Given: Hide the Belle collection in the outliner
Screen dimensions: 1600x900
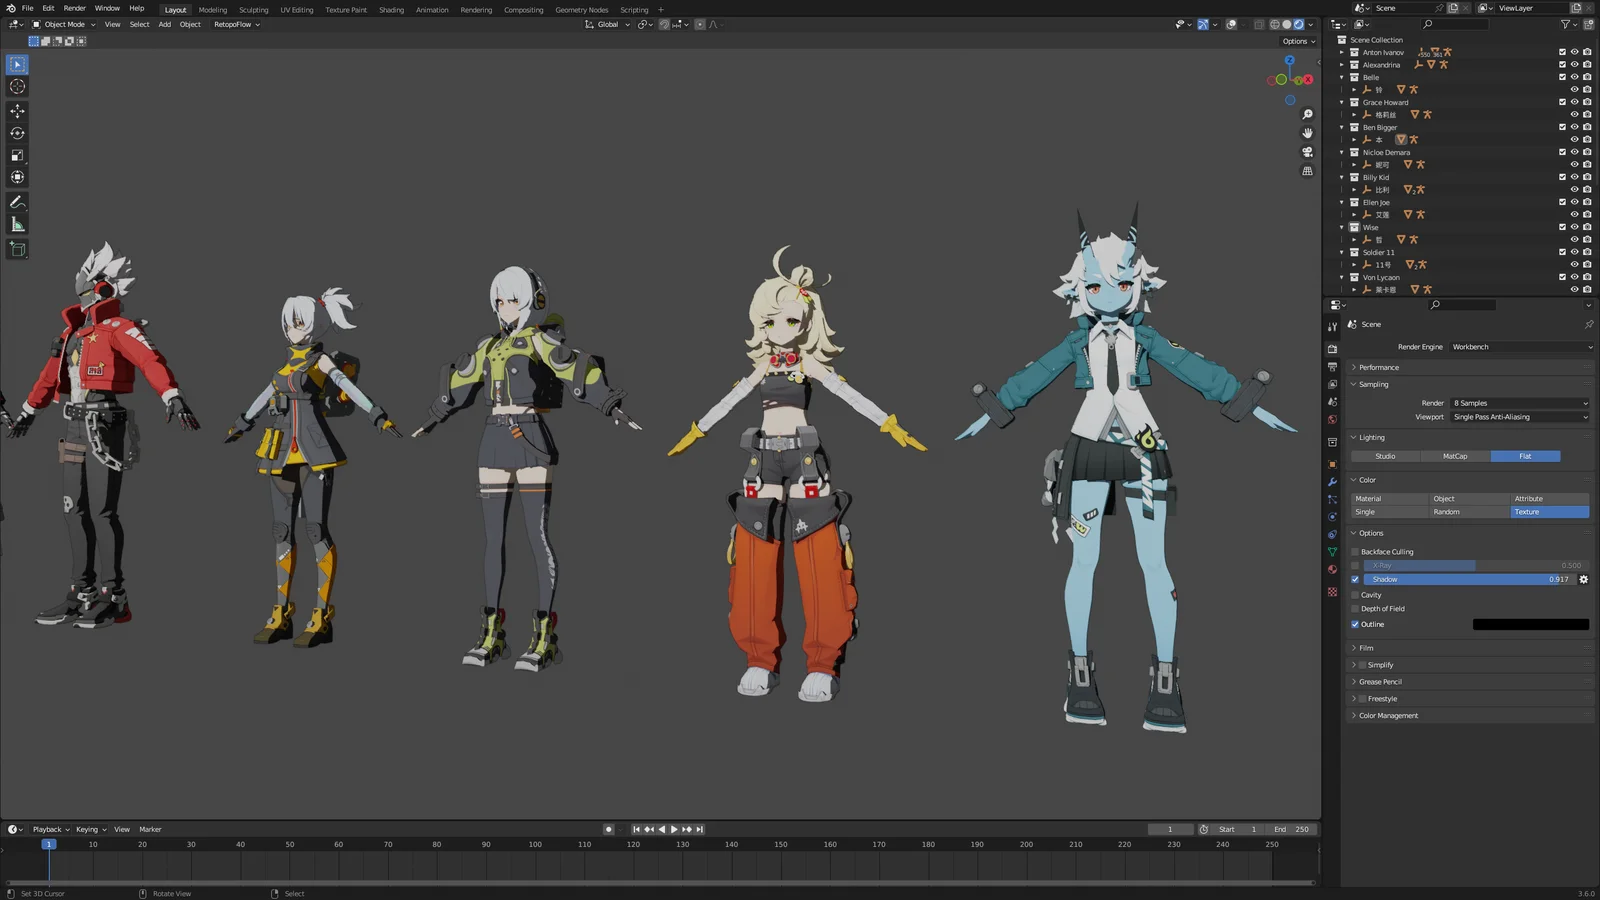Looking at the screenshot, I should 1575,77.
